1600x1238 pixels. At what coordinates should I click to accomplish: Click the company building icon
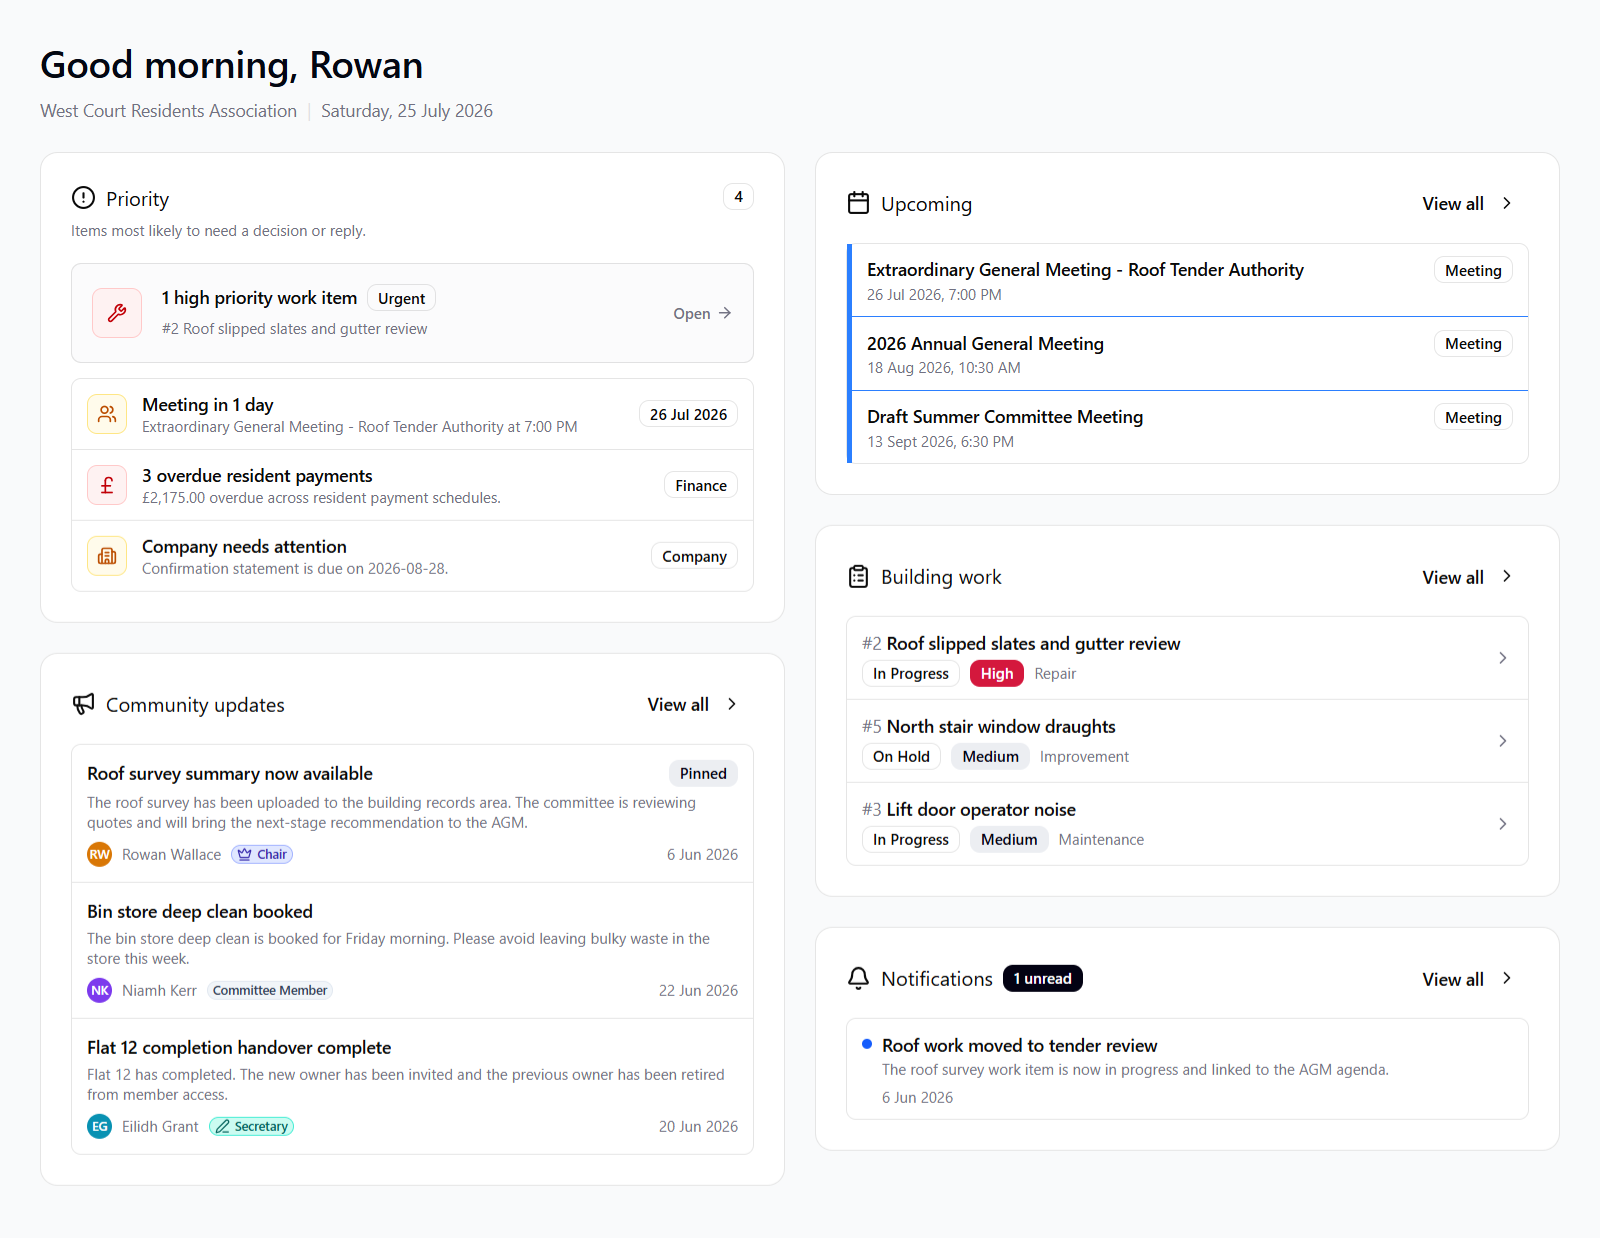pyautogui.click(x=107, y=556)
